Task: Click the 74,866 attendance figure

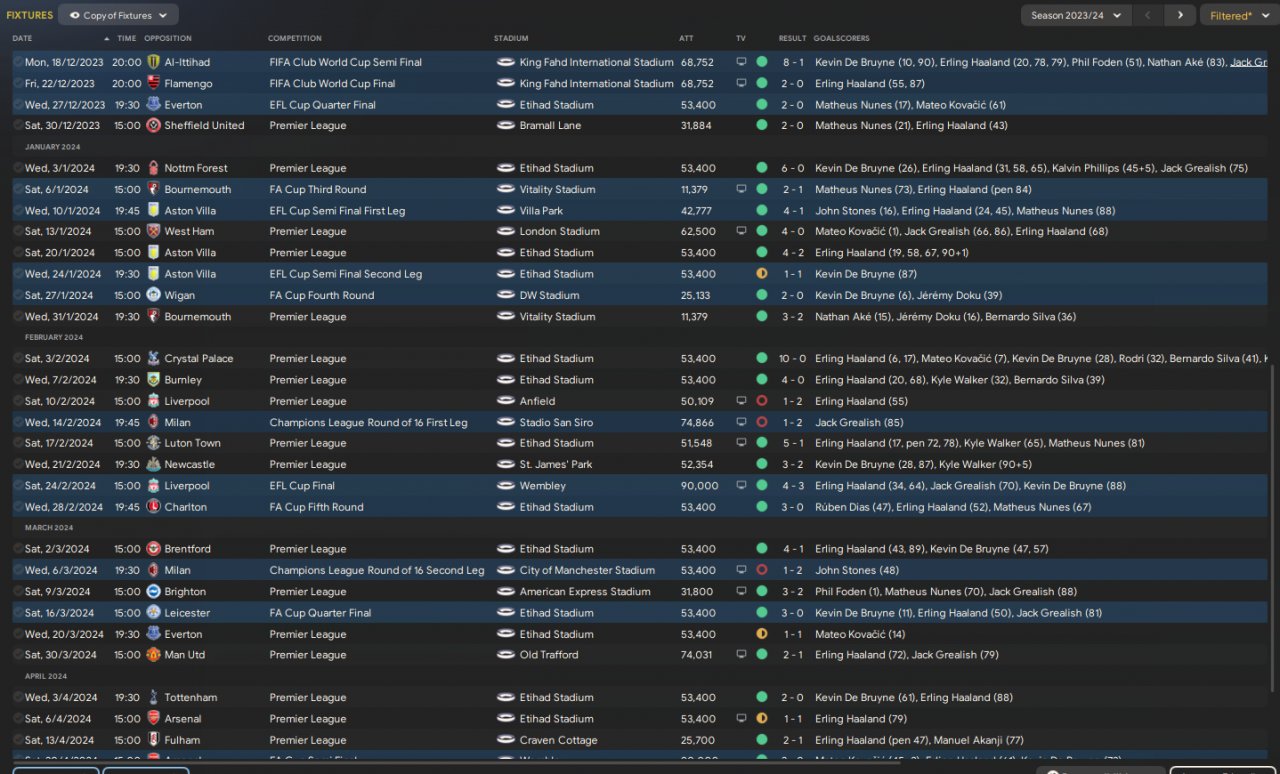Action: [x=698, y=423]
